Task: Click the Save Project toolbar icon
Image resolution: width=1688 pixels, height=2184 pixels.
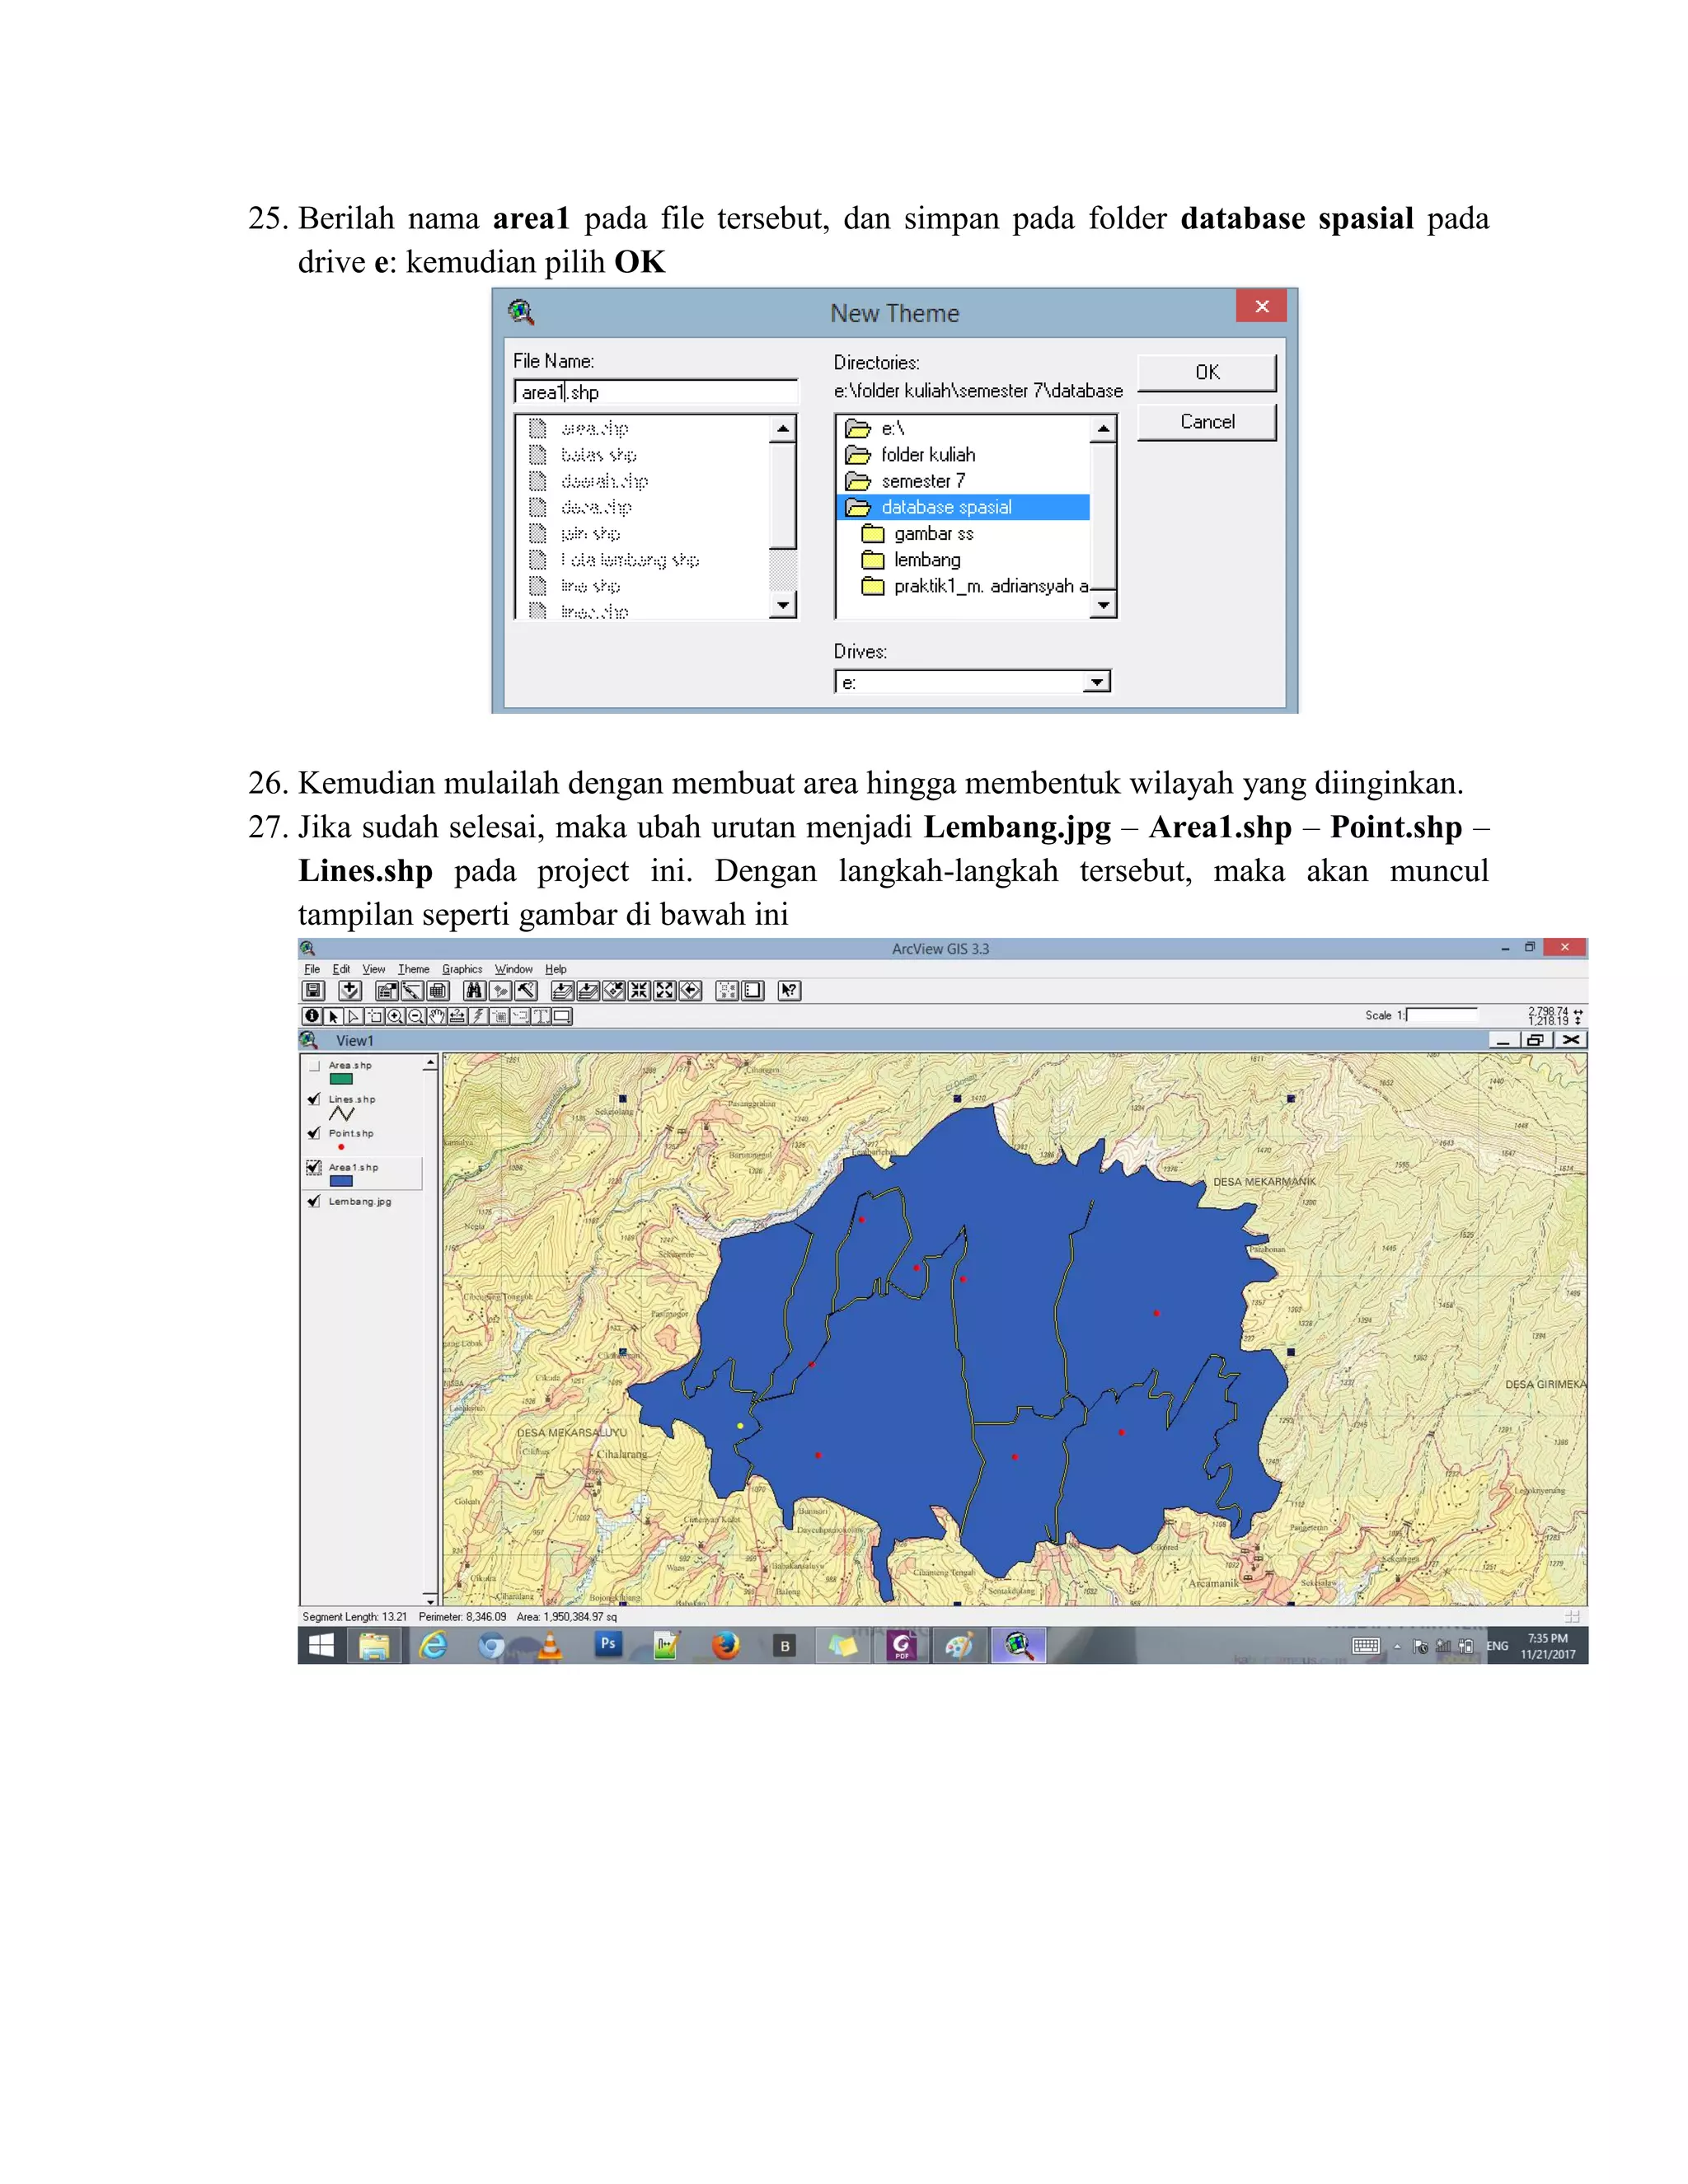Action: point(314,991)
